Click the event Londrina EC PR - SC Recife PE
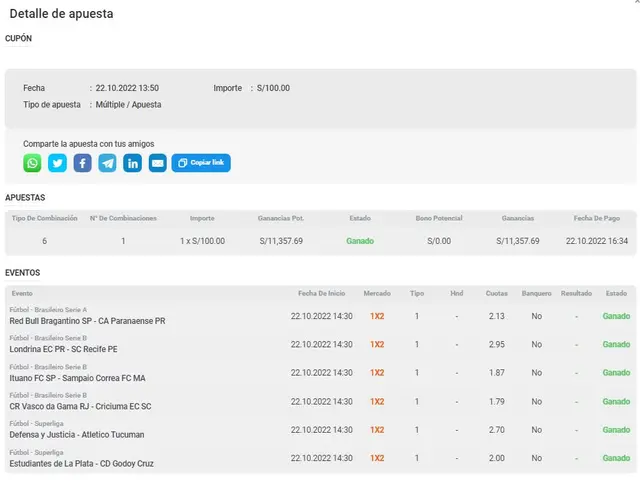This screenshot has width=640, height=481. pos(63,349)
